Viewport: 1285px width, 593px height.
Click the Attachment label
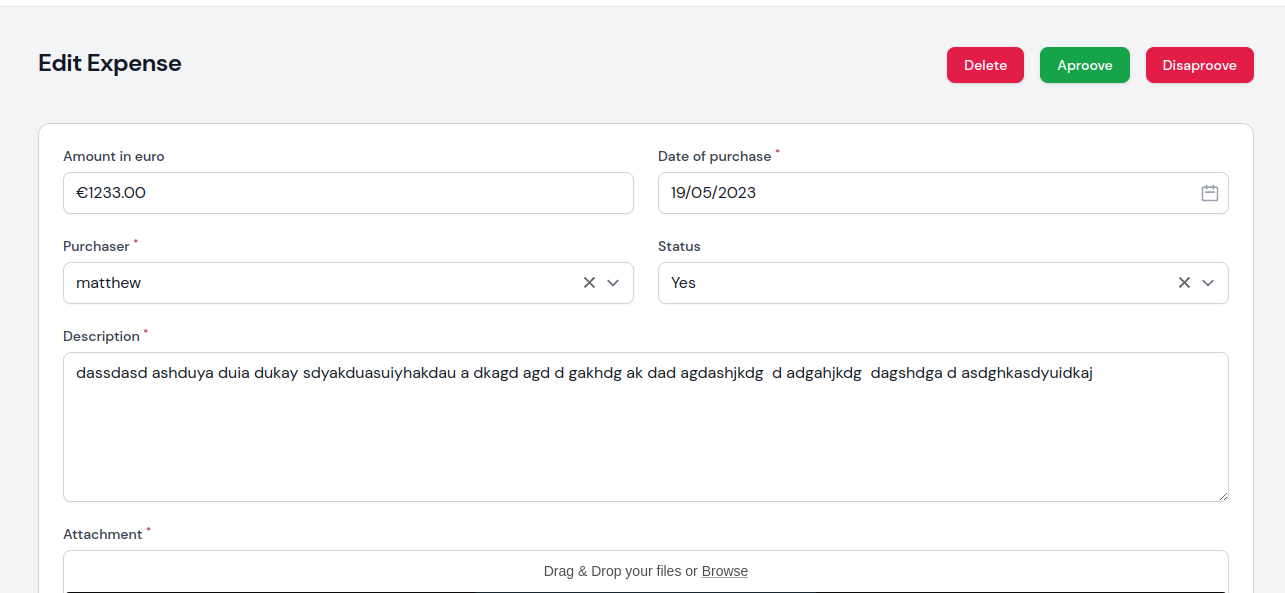[103, 534]
